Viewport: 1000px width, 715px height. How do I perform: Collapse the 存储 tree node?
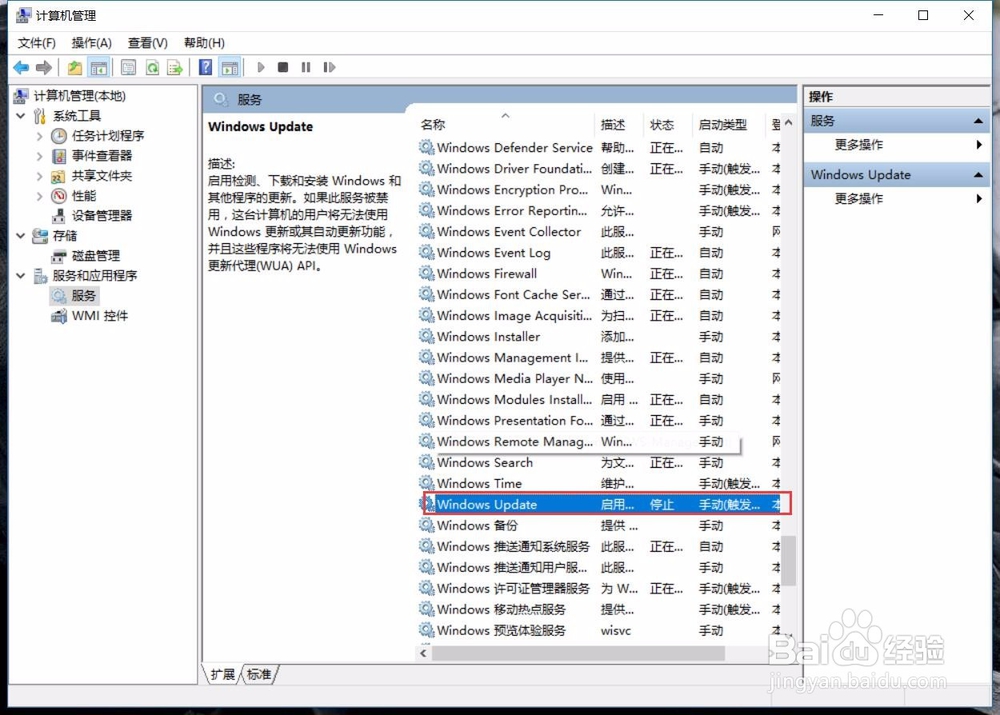(x=21, y=236)
